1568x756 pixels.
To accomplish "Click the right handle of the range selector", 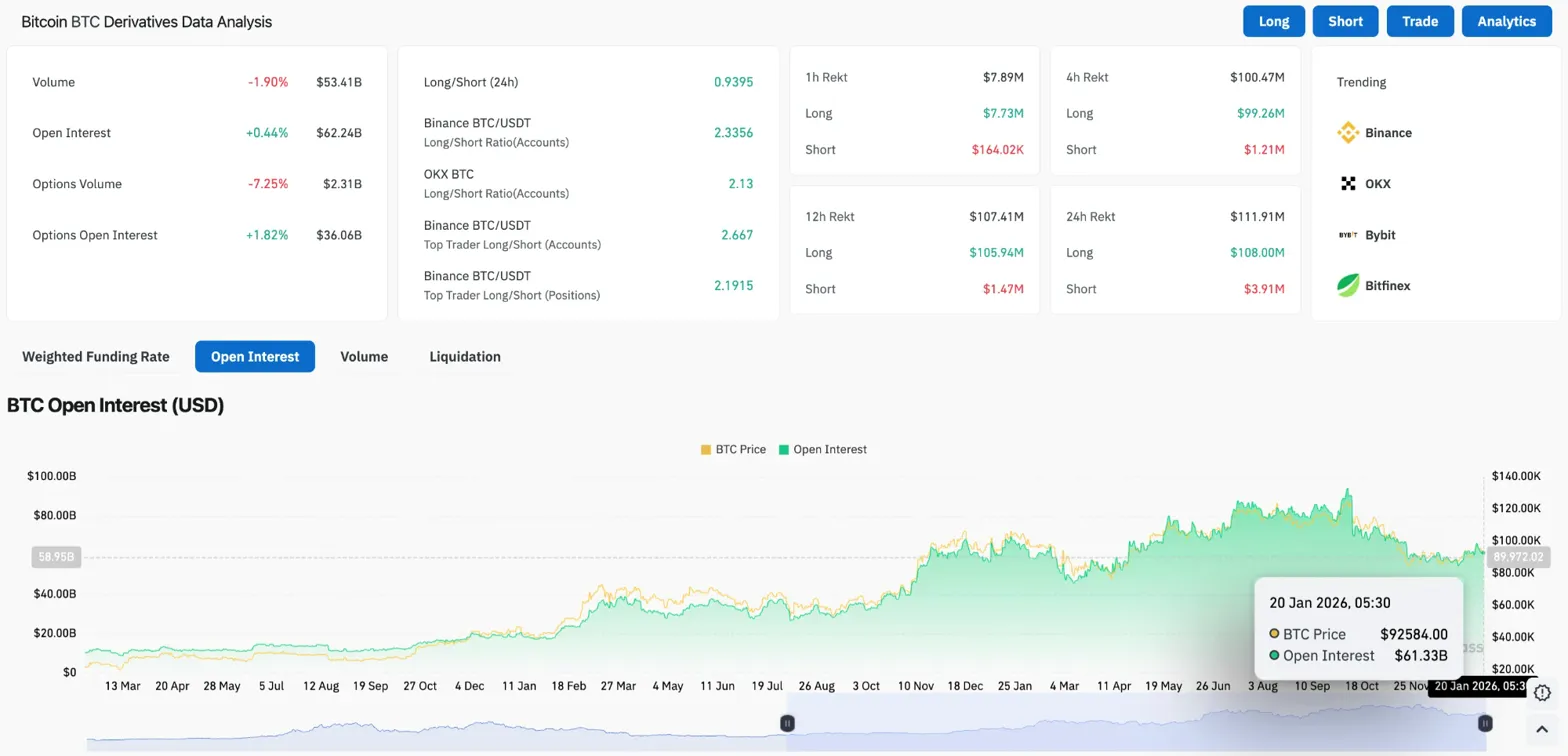I will click(x=1485, y=723).
